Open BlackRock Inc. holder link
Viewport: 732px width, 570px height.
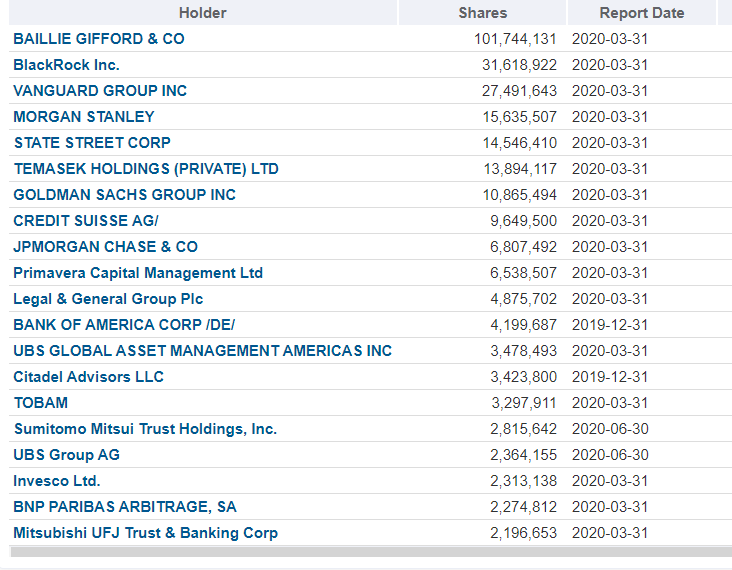tap(66, 65)
